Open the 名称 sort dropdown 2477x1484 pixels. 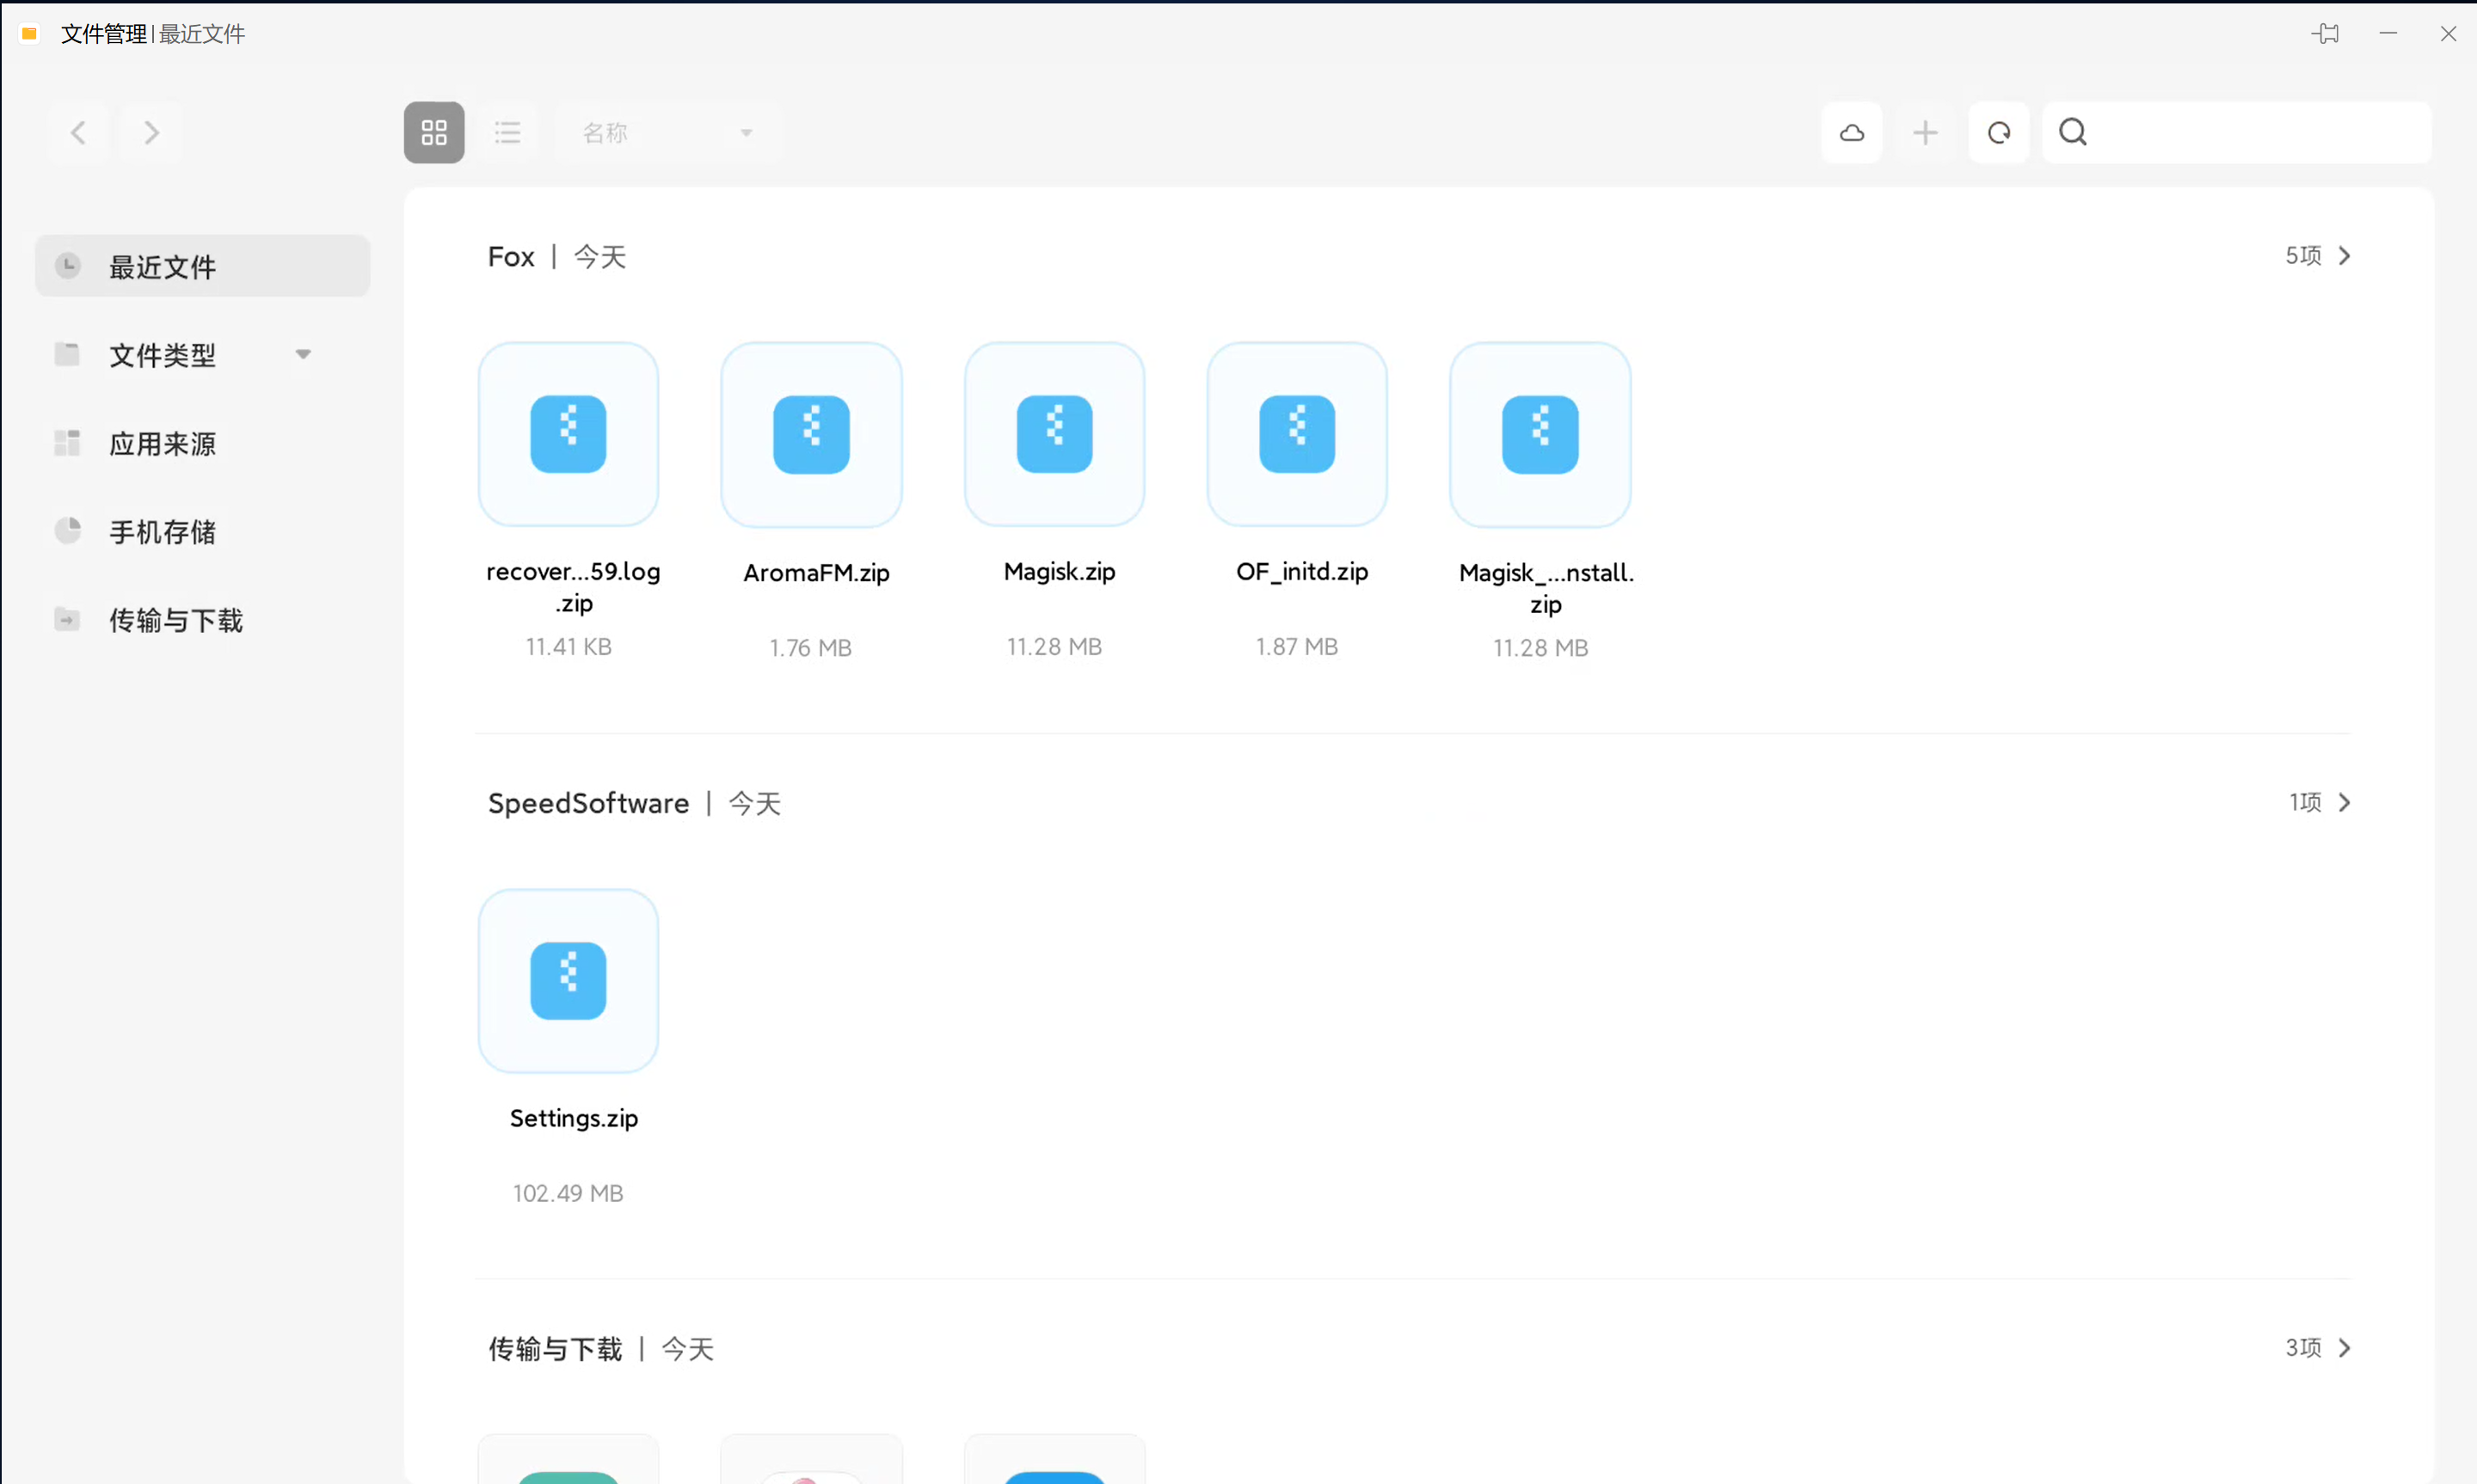tap(667, 132)
